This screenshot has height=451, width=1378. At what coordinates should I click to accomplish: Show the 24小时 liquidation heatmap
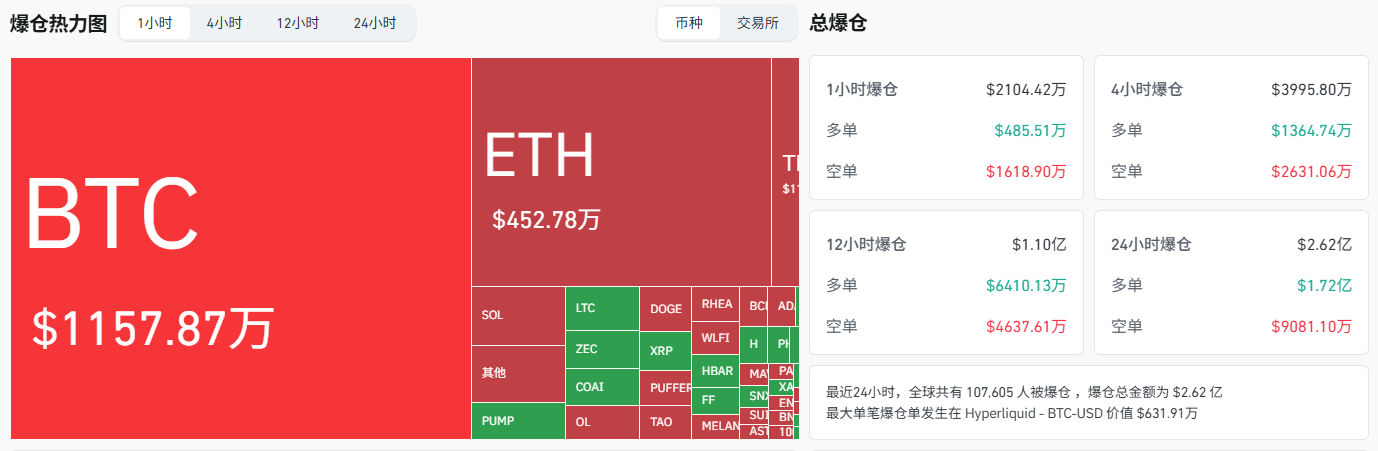point(374,23)
